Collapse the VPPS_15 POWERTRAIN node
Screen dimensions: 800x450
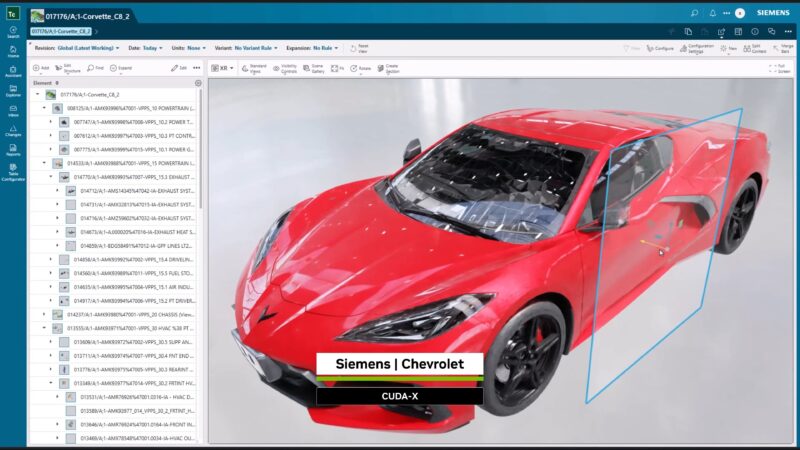(44, 163)
